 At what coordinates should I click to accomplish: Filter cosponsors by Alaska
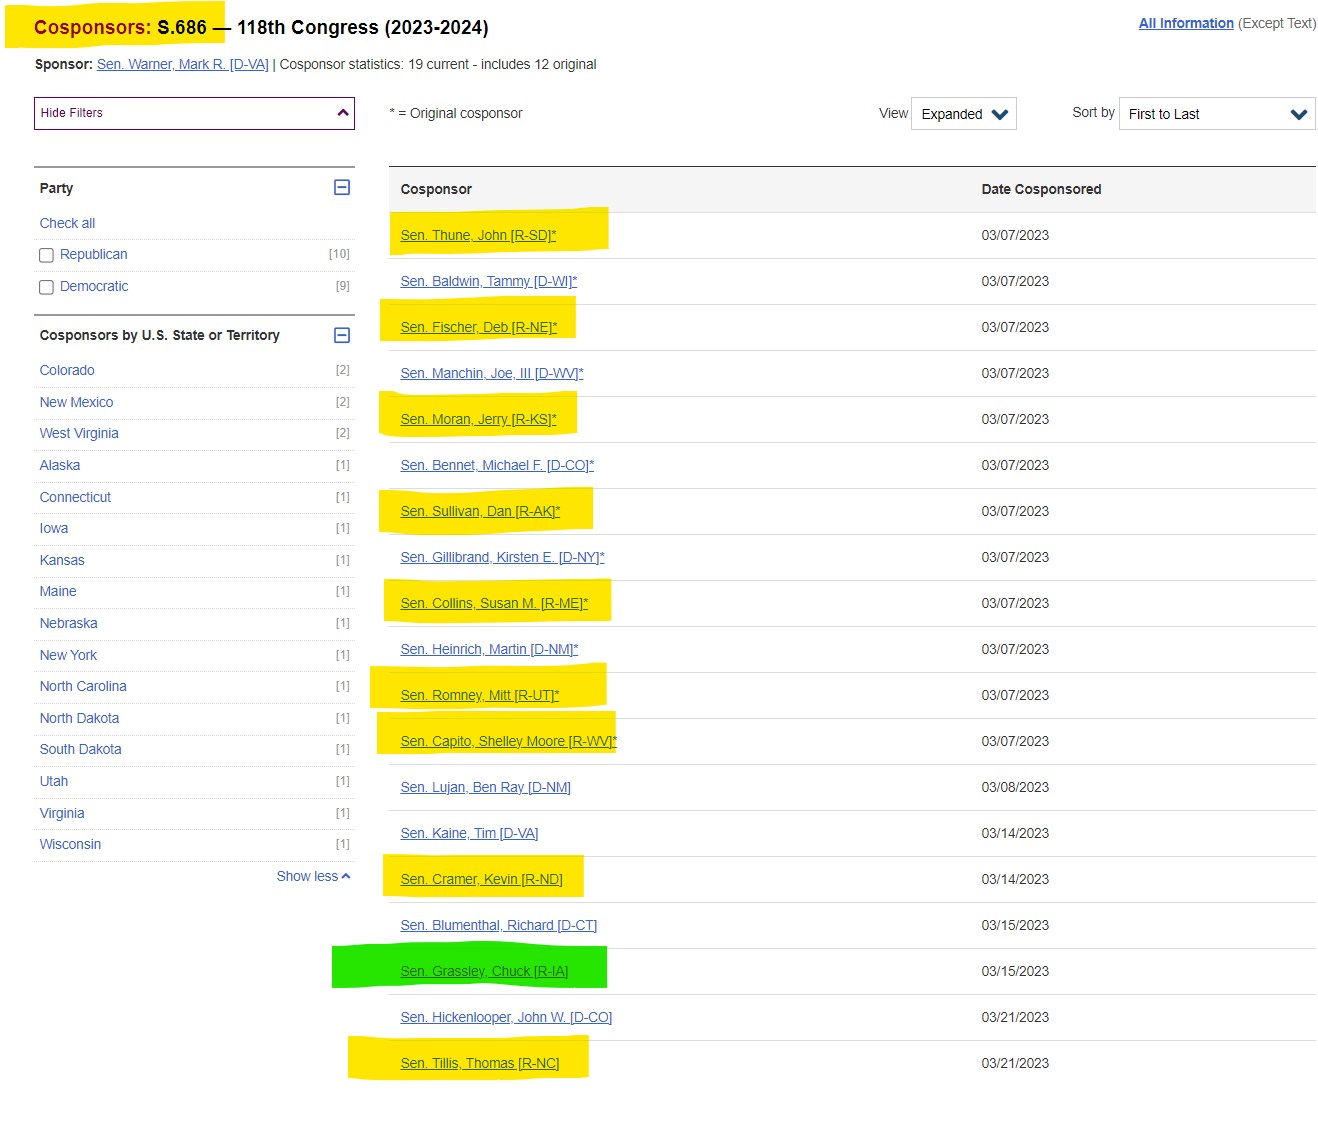point(60,465)
